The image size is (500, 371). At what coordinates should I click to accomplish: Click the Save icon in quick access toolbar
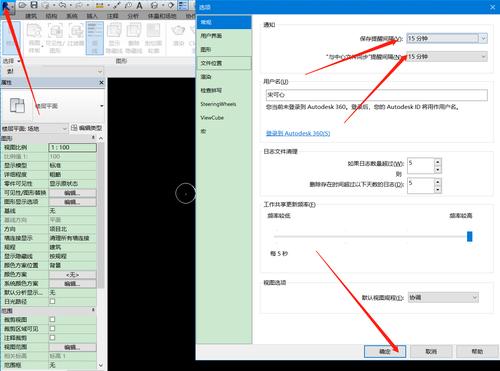[34, 5]
